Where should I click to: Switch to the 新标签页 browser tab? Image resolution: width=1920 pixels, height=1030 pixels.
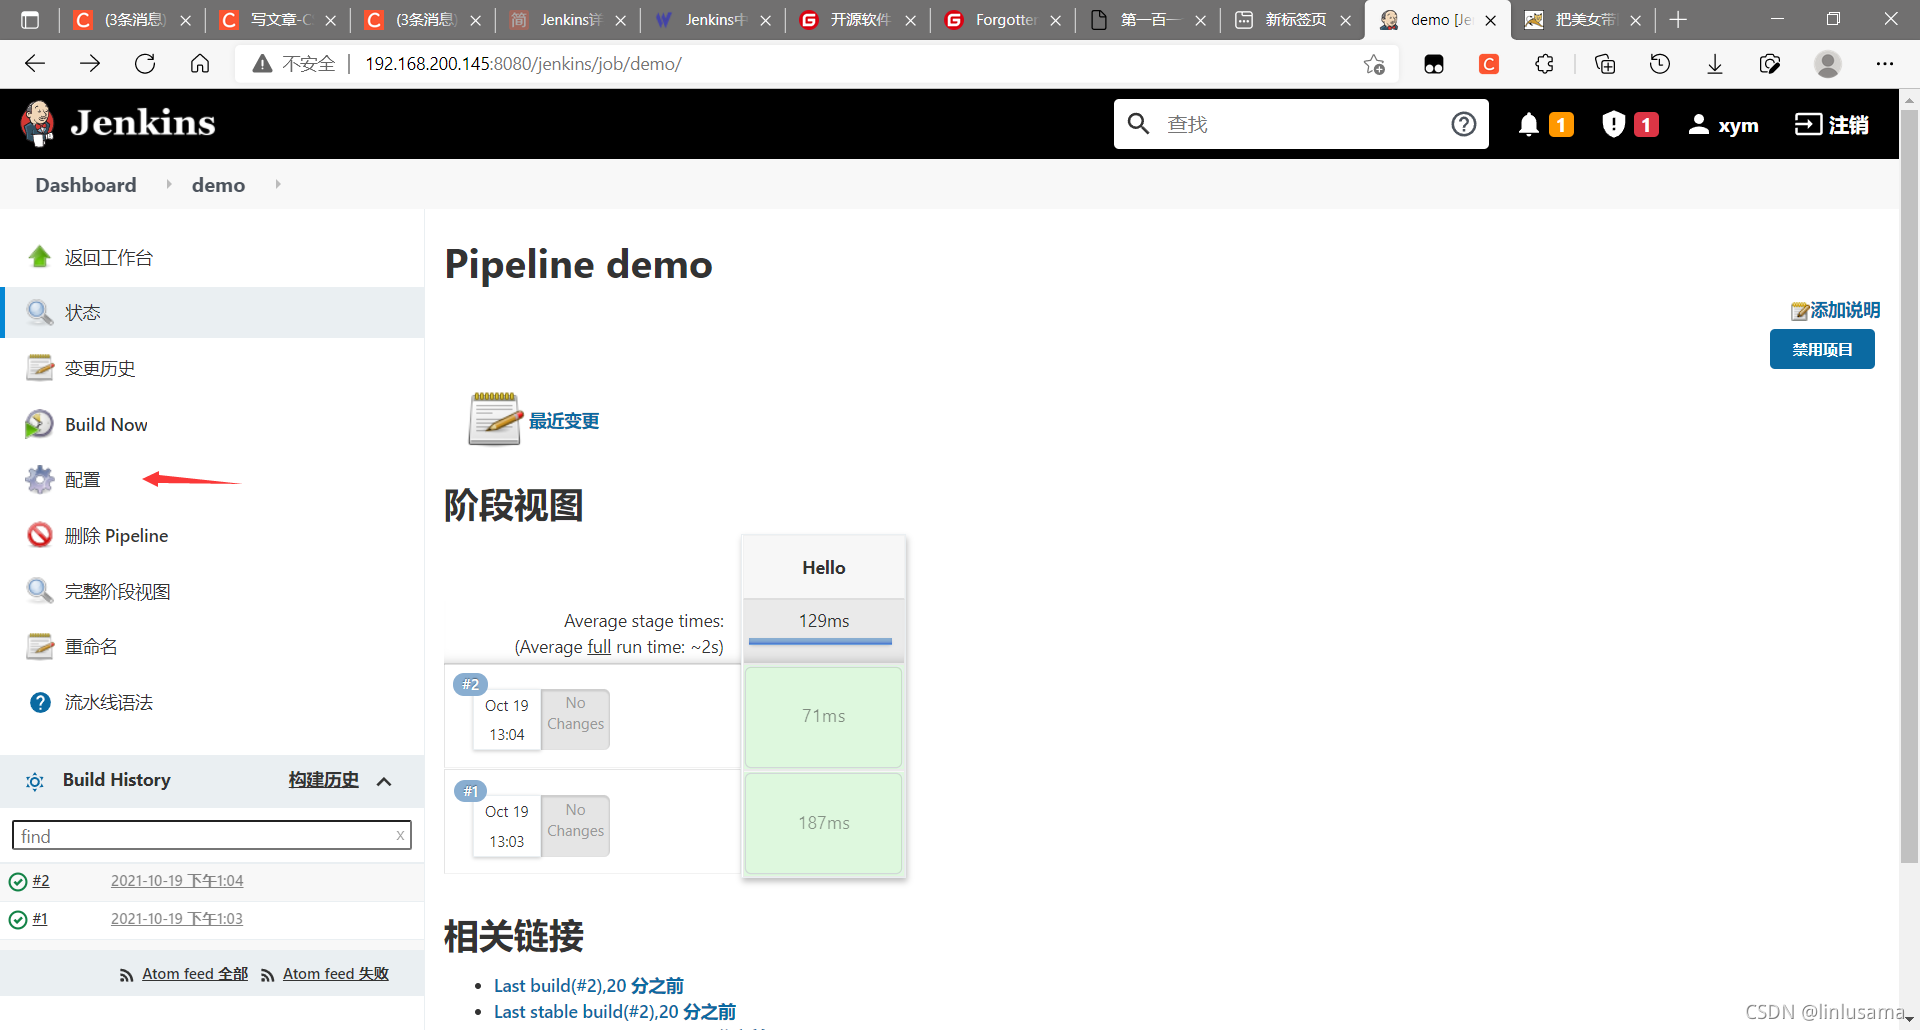1292,20
